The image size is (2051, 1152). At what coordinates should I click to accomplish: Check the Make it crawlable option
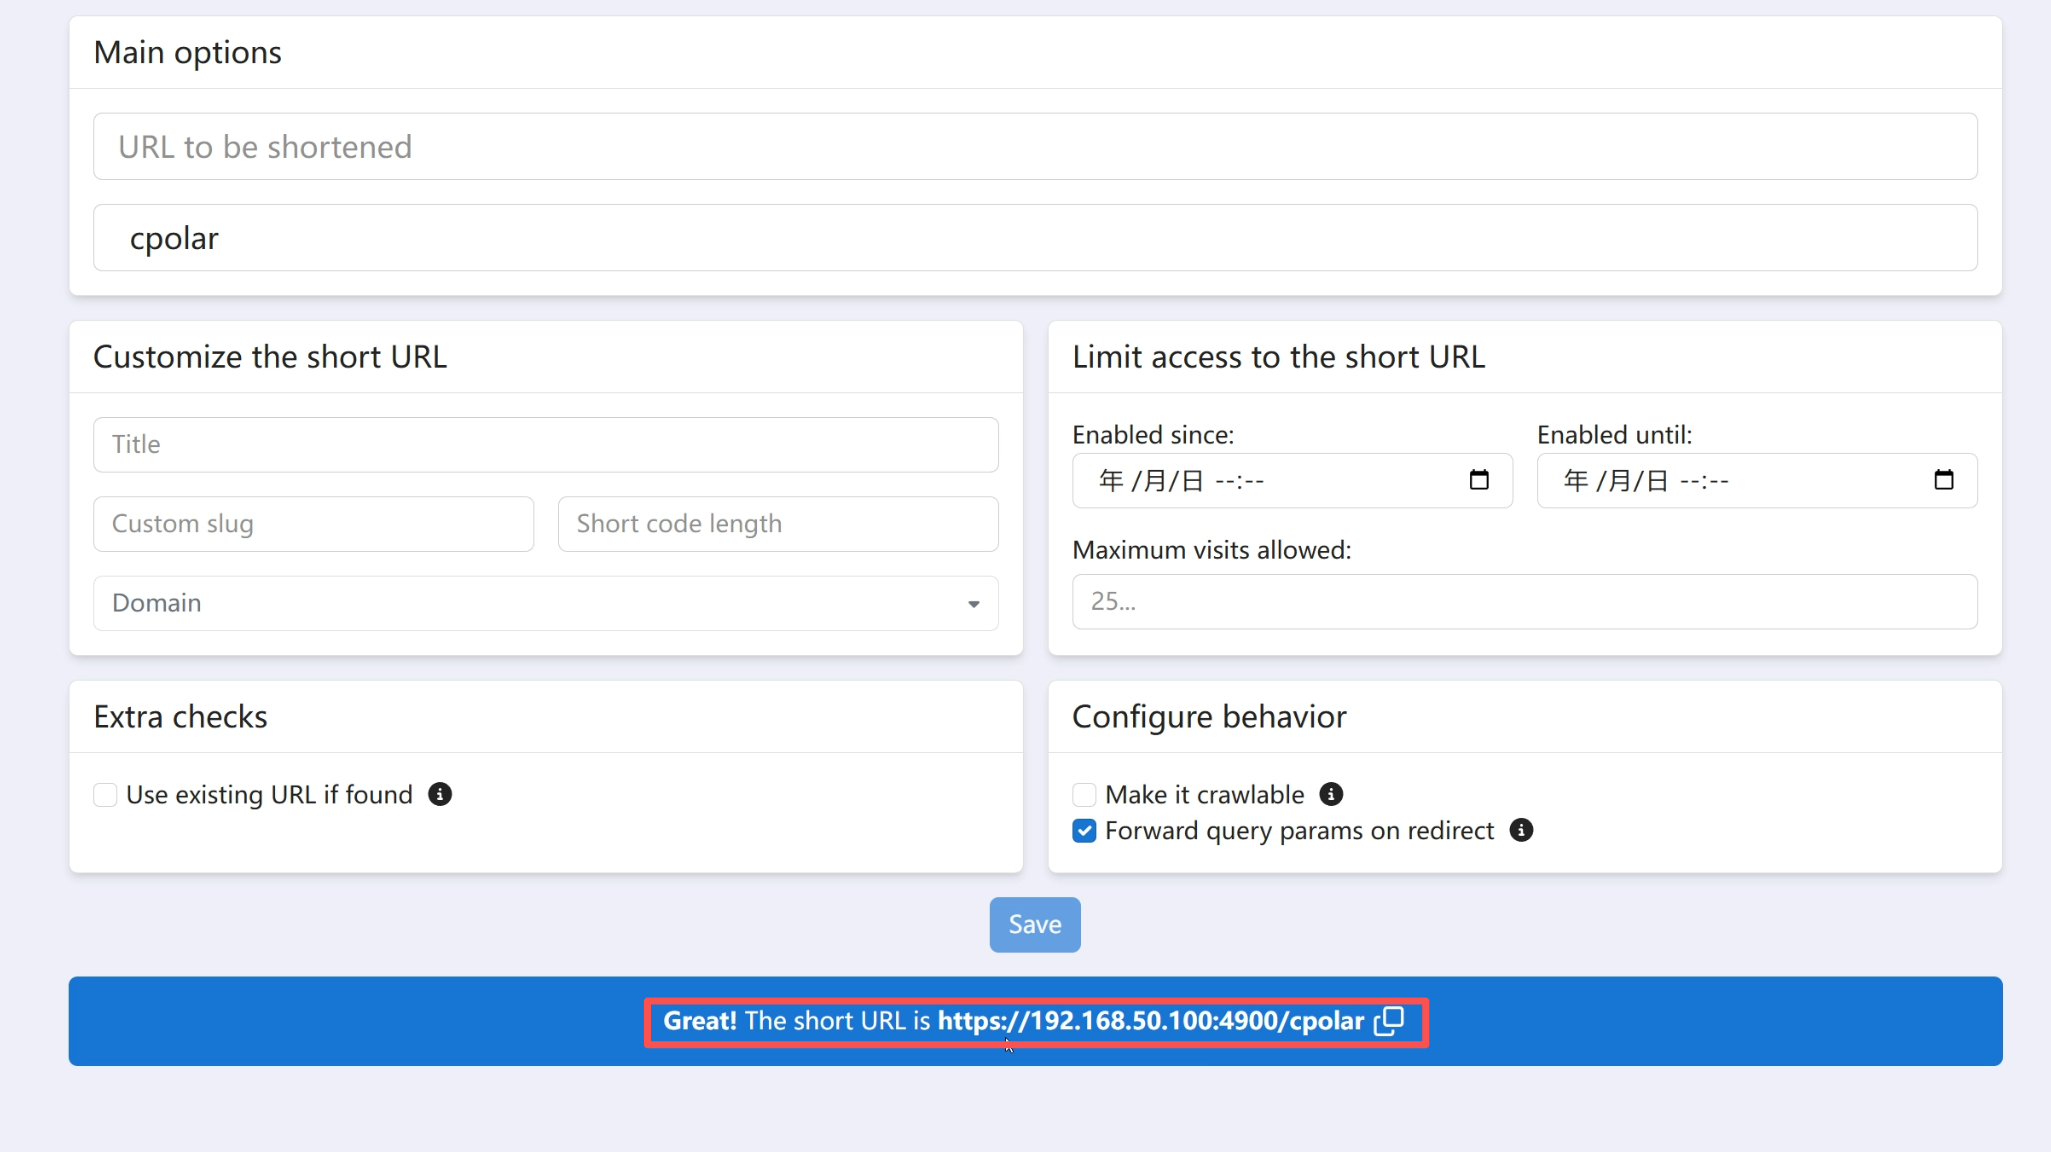pyautogui.click(x=1084, y=795)
